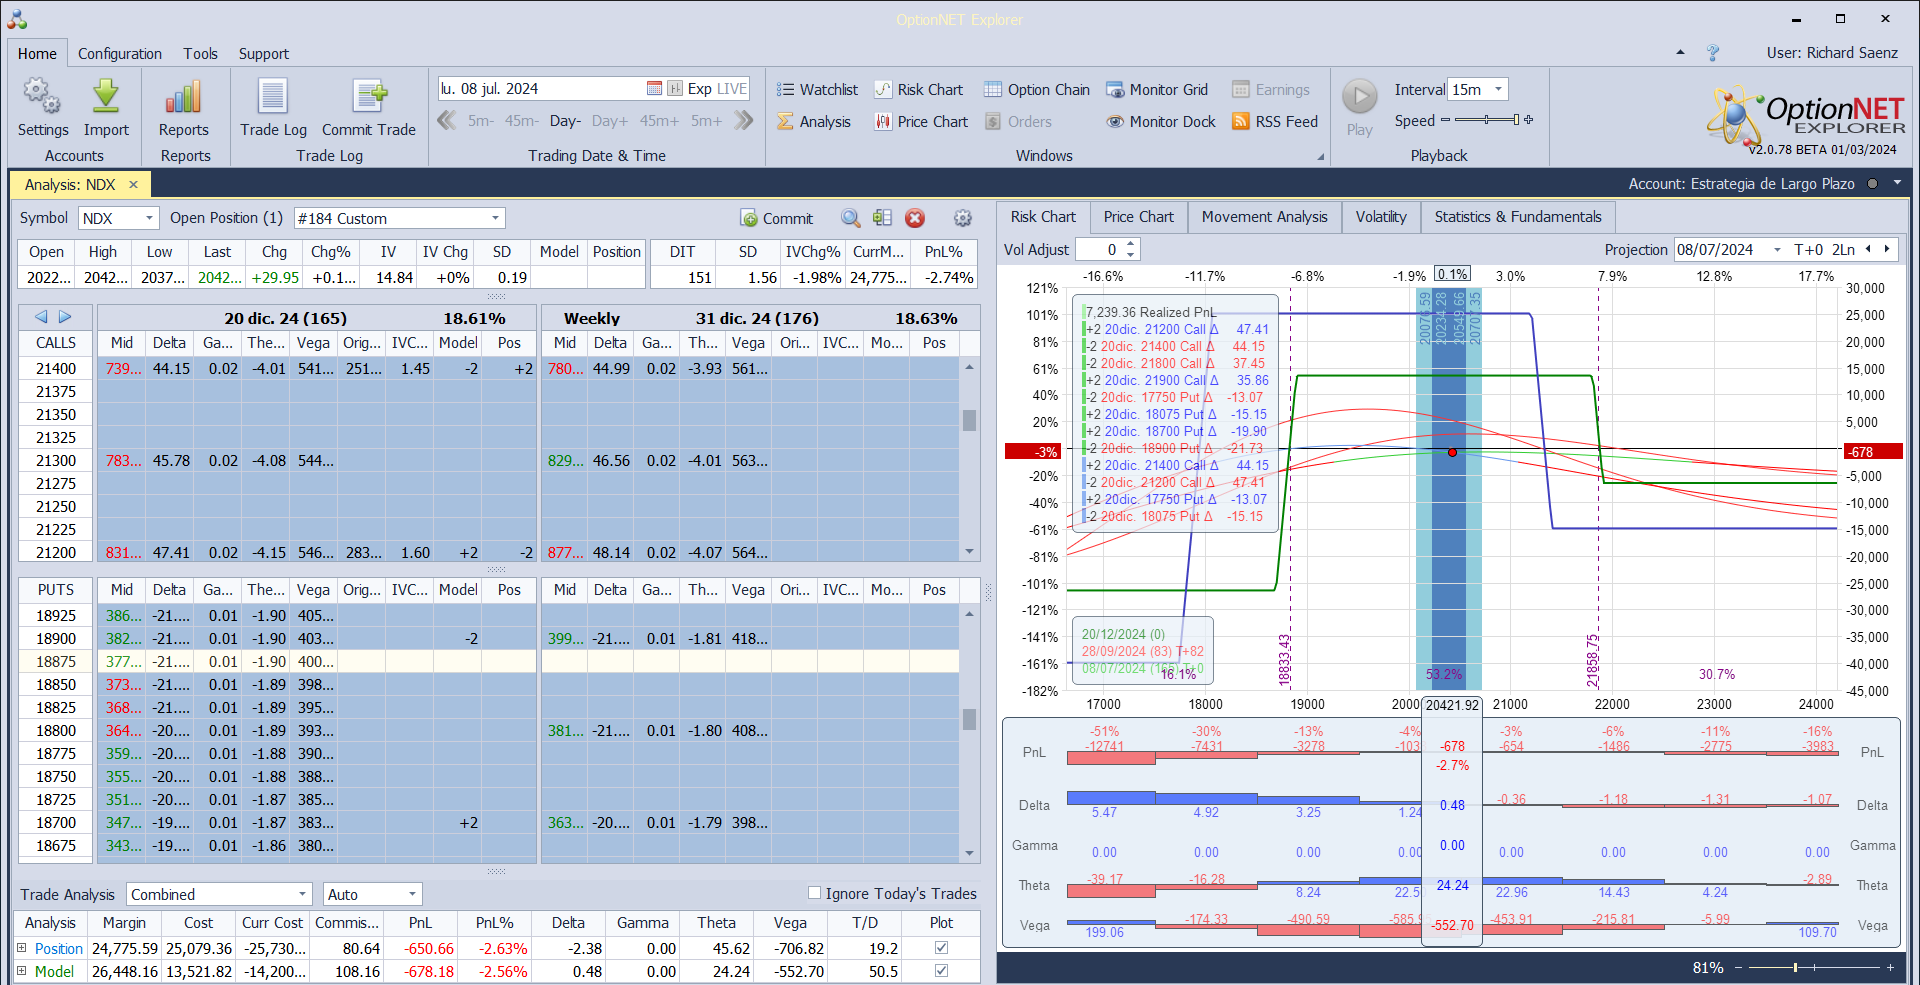Click the Commit position button
This screenshot has height=985, width=1920.
click(x=777, y=218)
